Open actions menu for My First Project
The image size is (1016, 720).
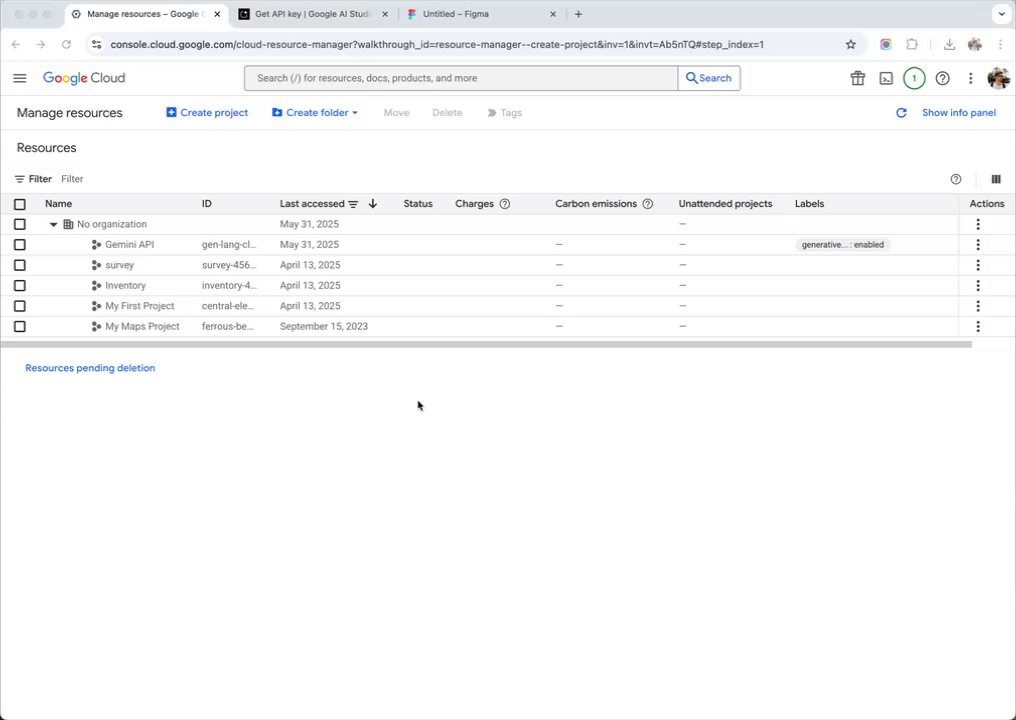coord(978,306)
